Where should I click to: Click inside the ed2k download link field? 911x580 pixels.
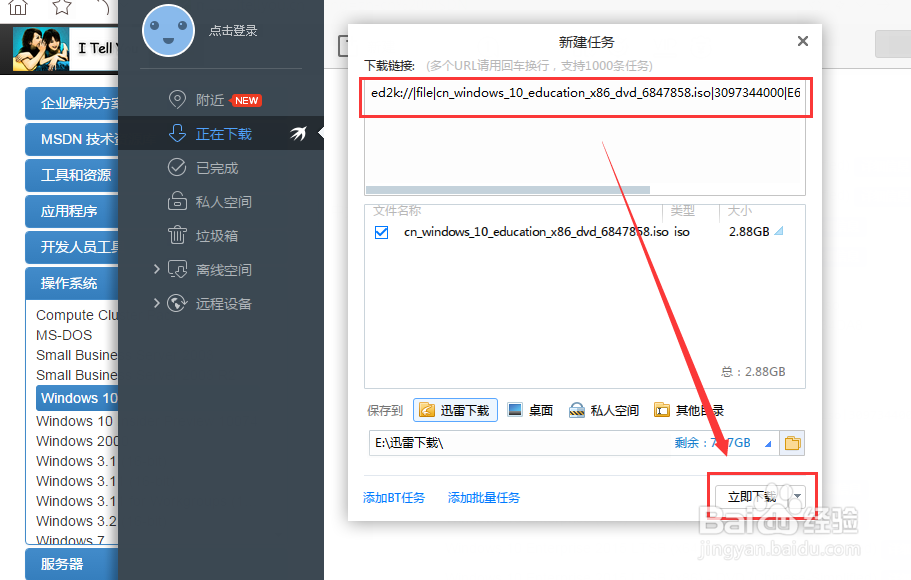[585, 98]
